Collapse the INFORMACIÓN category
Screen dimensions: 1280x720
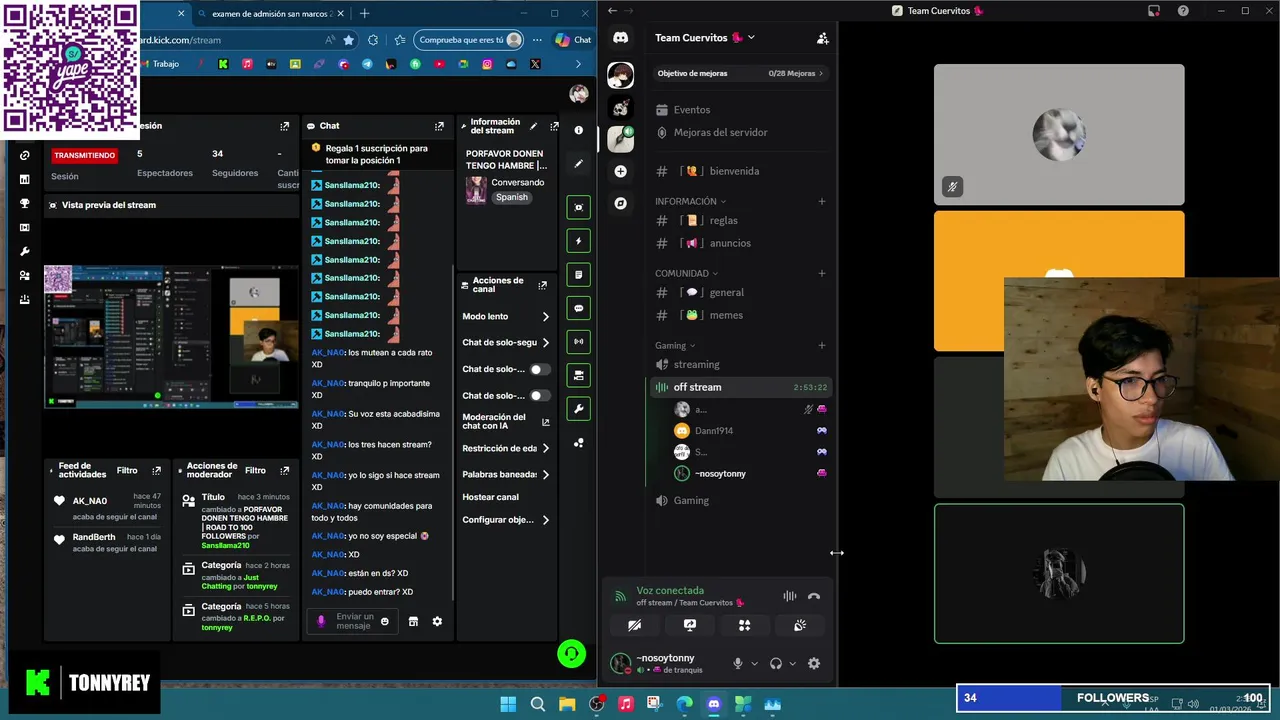(690, 201)
